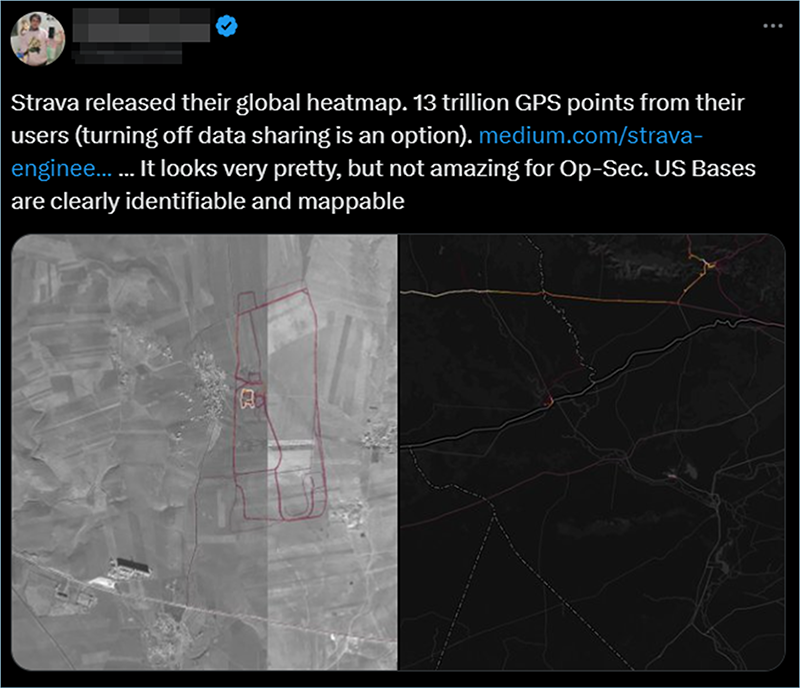Click the blurred author handle below name
The width and height of the screenshot is (800, 688).
[x=127, y=54]
